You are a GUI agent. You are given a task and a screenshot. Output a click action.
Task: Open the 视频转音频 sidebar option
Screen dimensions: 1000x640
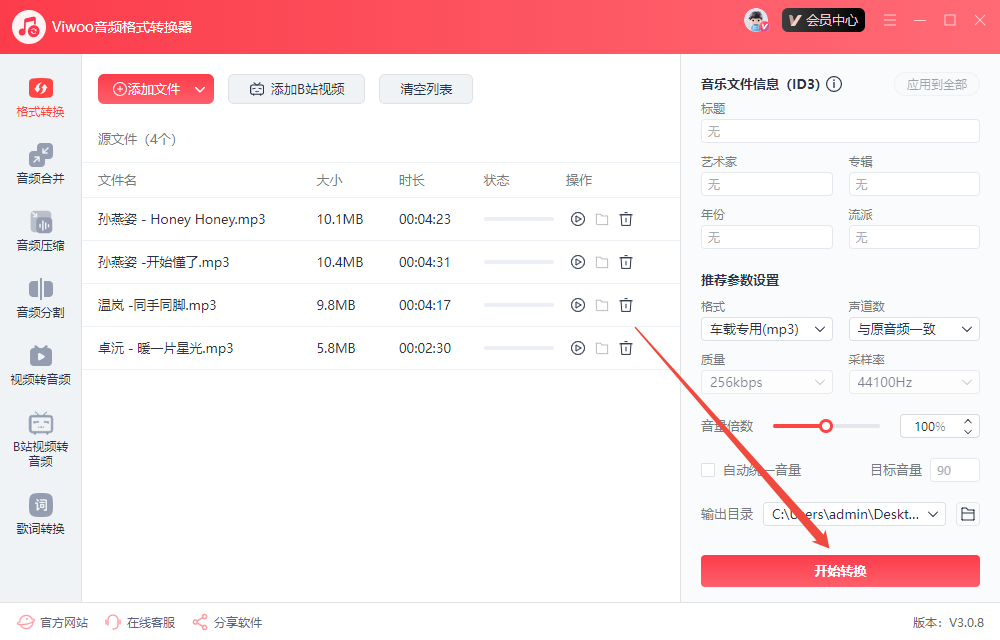[41, 365]
